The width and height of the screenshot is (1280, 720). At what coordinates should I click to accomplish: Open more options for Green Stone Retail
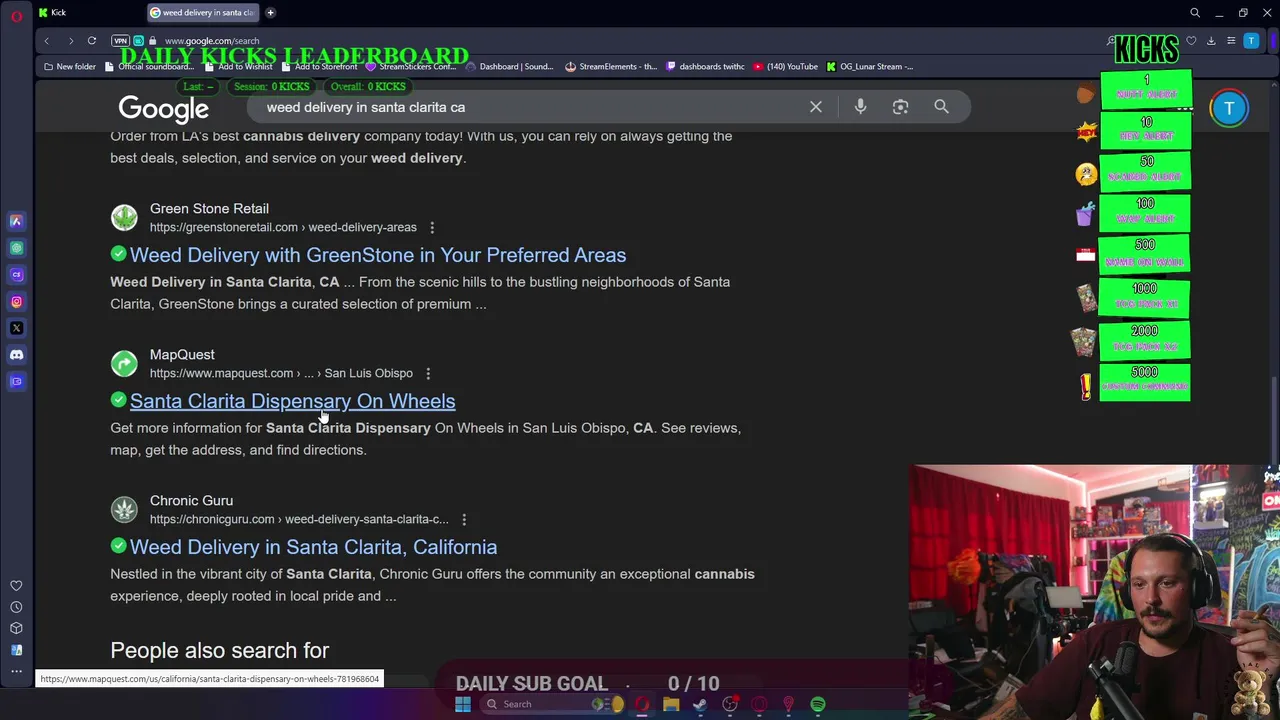432,228
